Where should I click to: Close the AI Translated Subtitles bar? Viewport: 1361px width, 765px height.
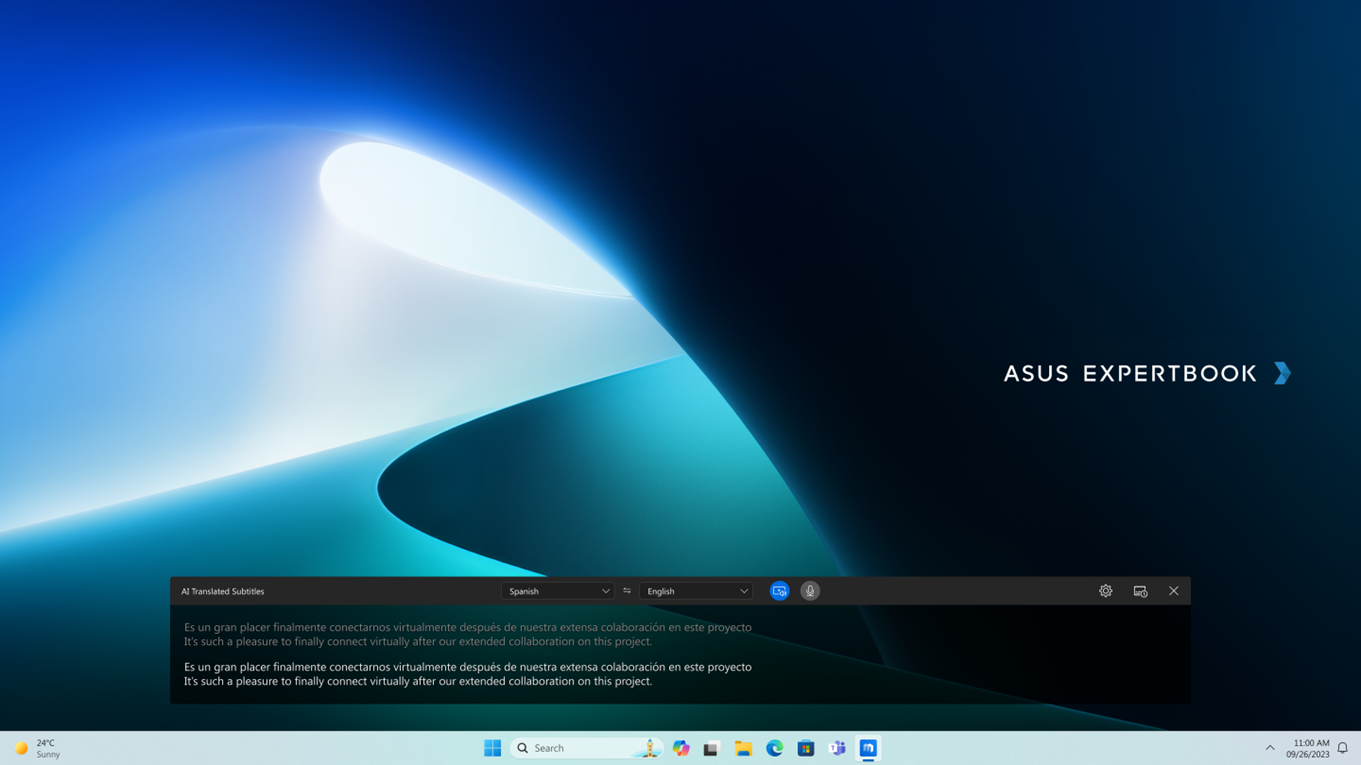point(1174,591)
